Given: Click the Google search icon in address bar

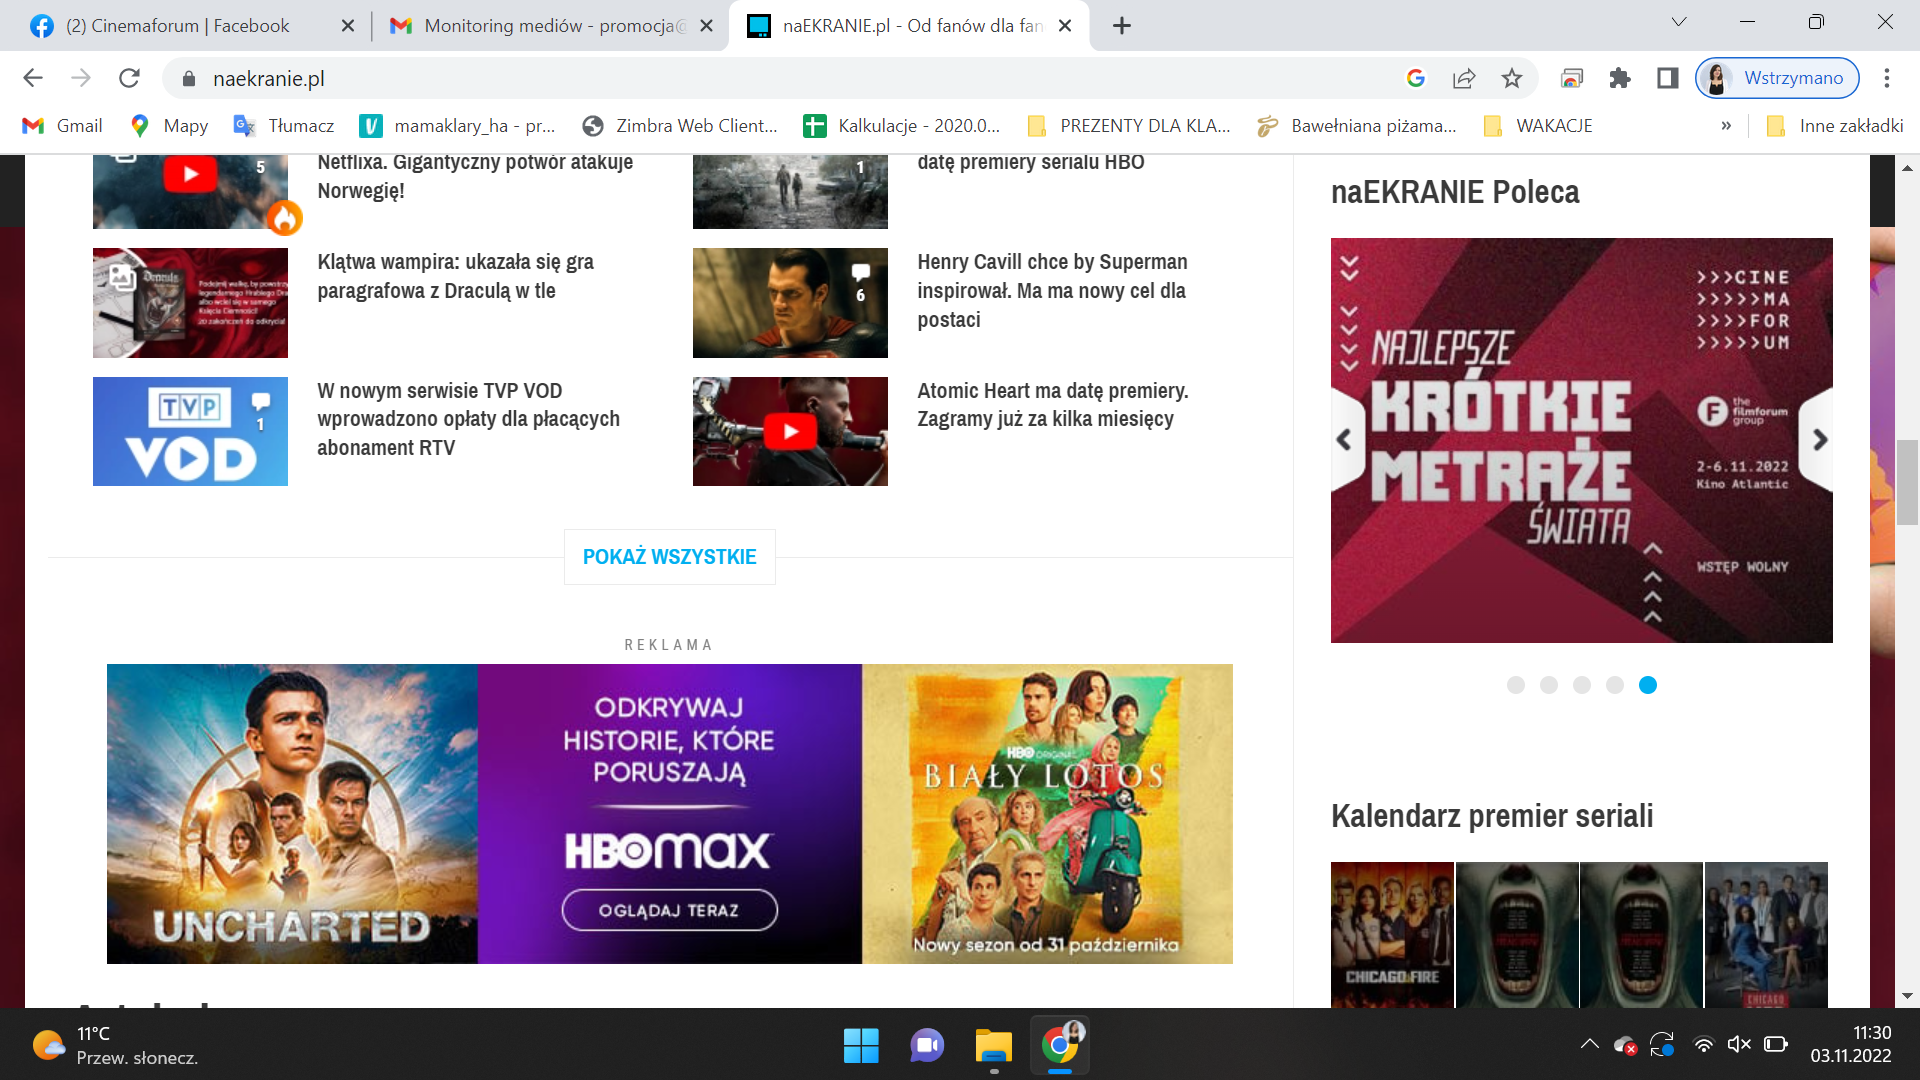Looking at the screenshot, I should [1415, 78].
